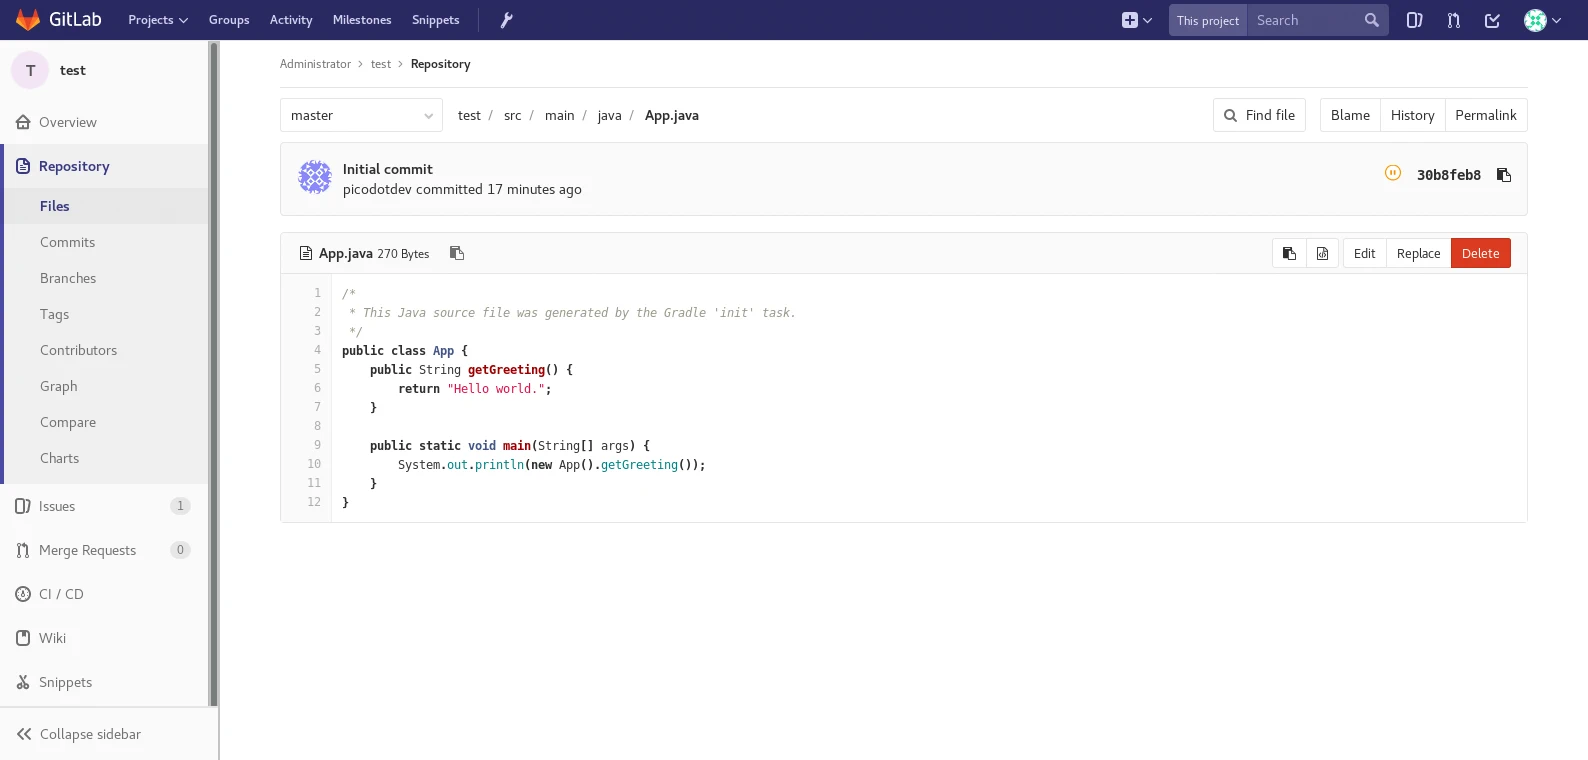Open merge requests icon in top navbar

coord(1453,20)
